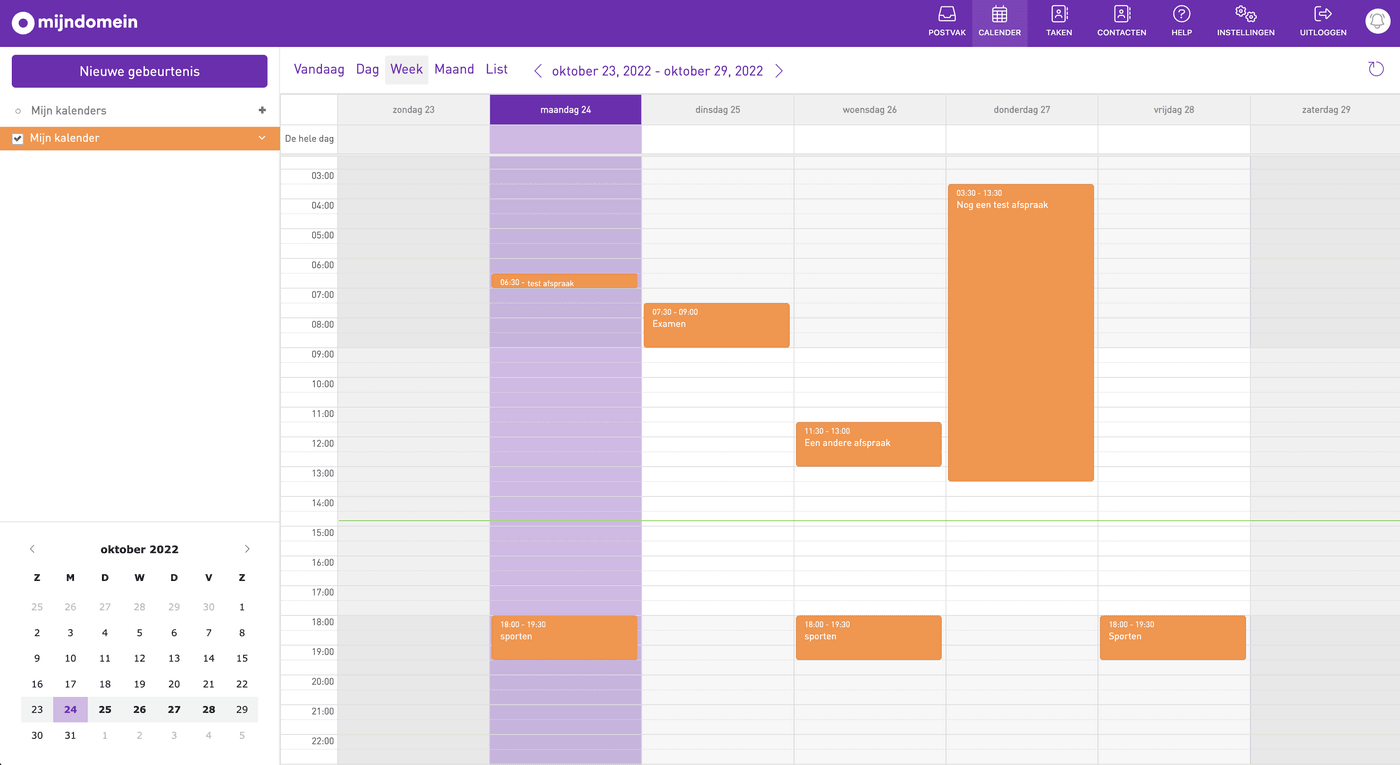1400x765 pixels.
Task: Switch to Maand view
Action: pos(454,70)
